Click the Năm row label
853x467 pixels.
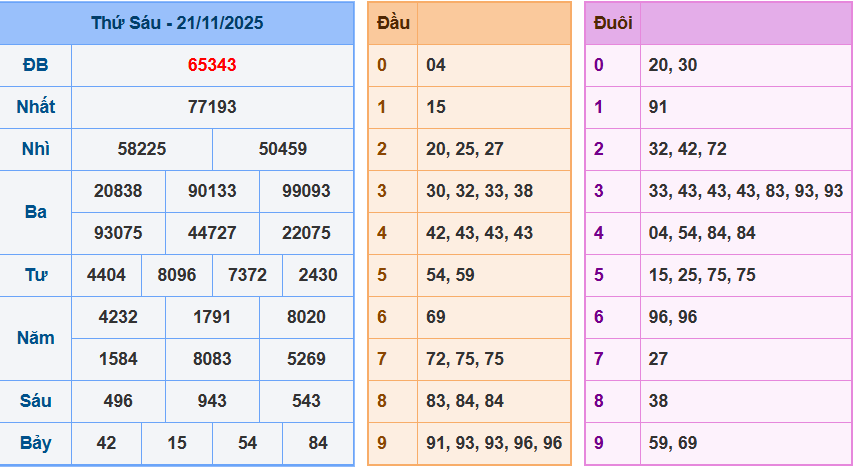coord(36,338)
